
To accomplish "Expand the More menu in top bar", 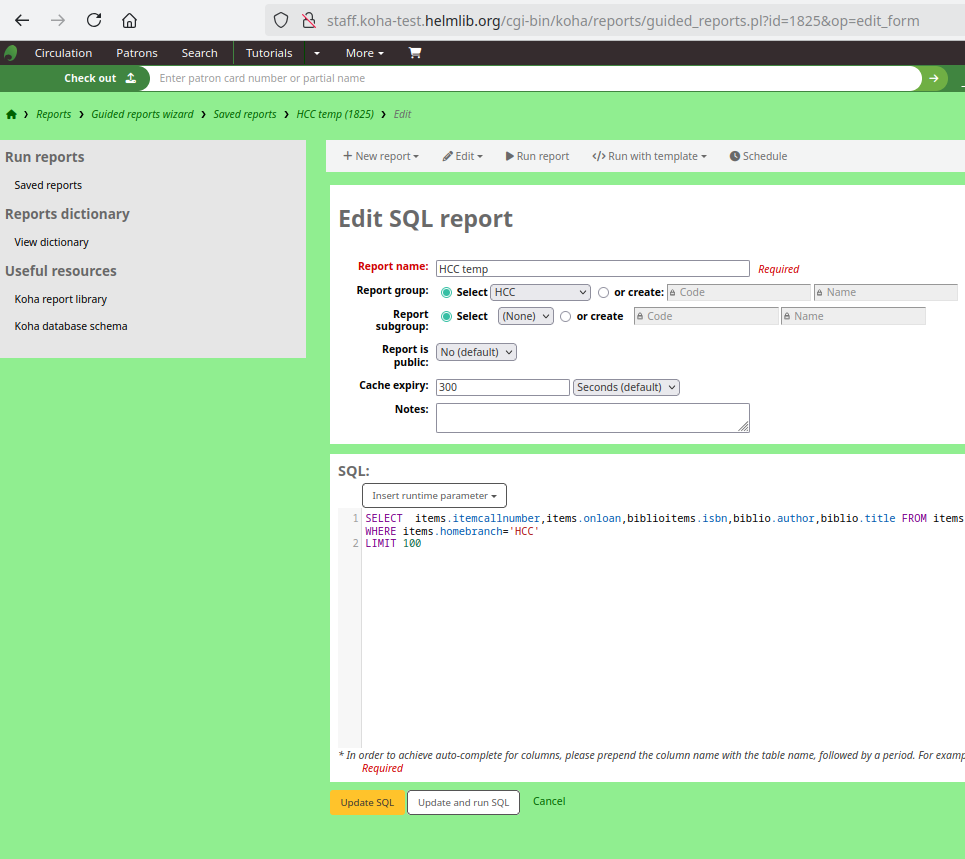I will coord(365,53).
